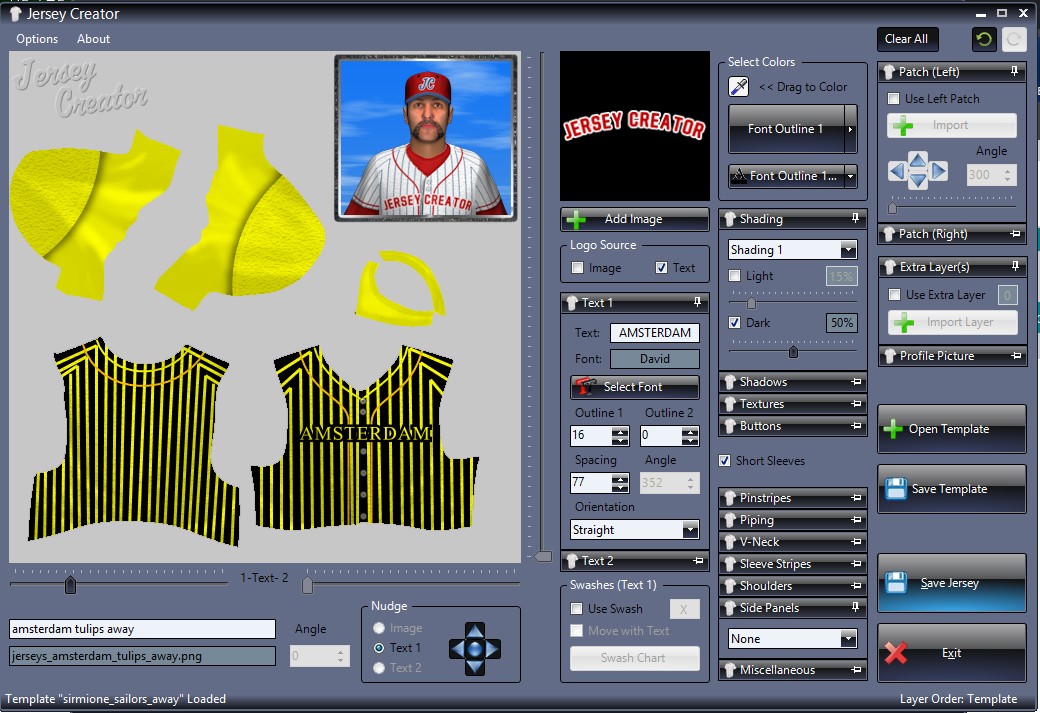
Task: Uncheck the Short Sleeves checkbox
Action: [x=725, y=461]
